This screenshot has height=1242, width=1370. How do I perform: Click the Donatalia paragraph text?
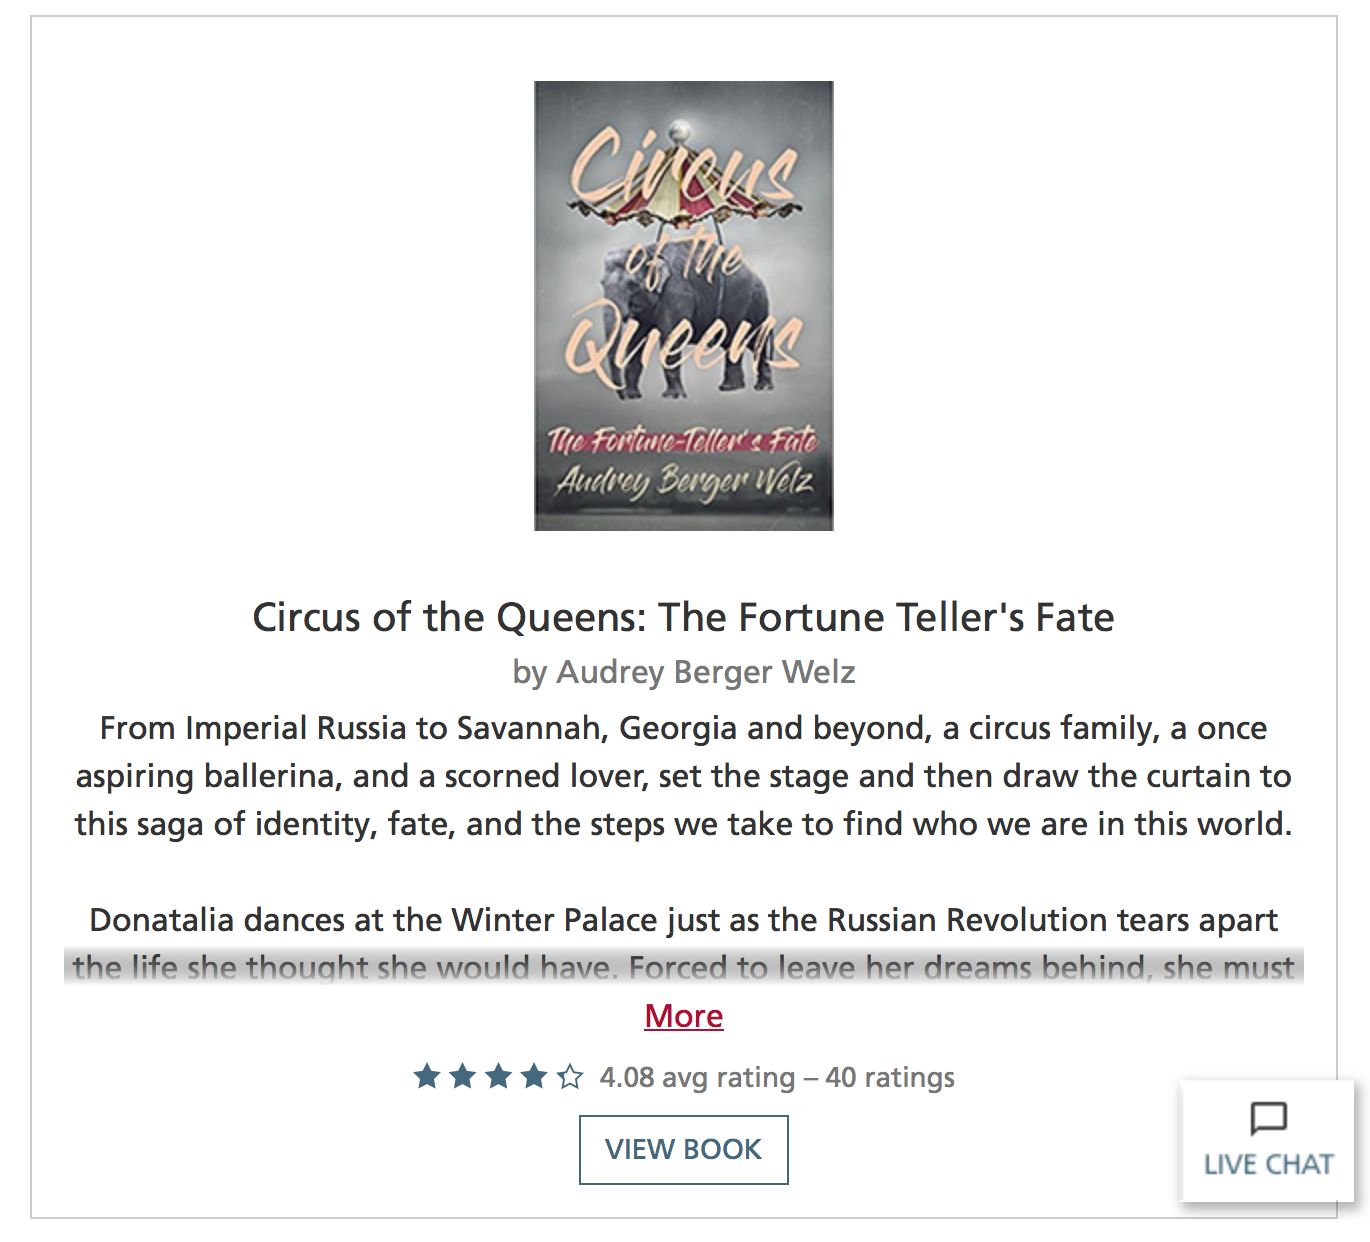[684, 920]
